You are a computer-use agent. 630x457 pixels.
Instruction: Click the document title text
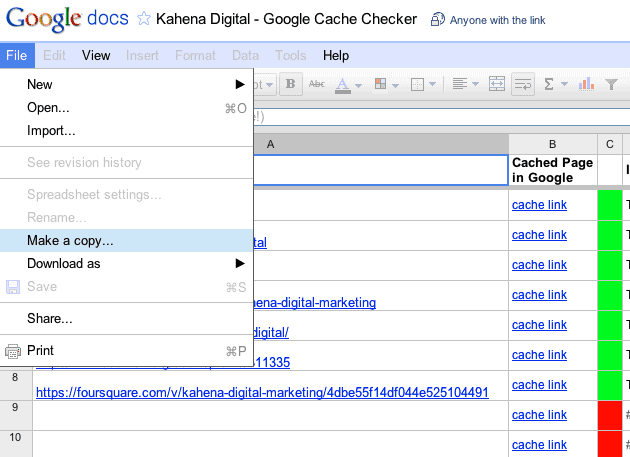(286, 19)
